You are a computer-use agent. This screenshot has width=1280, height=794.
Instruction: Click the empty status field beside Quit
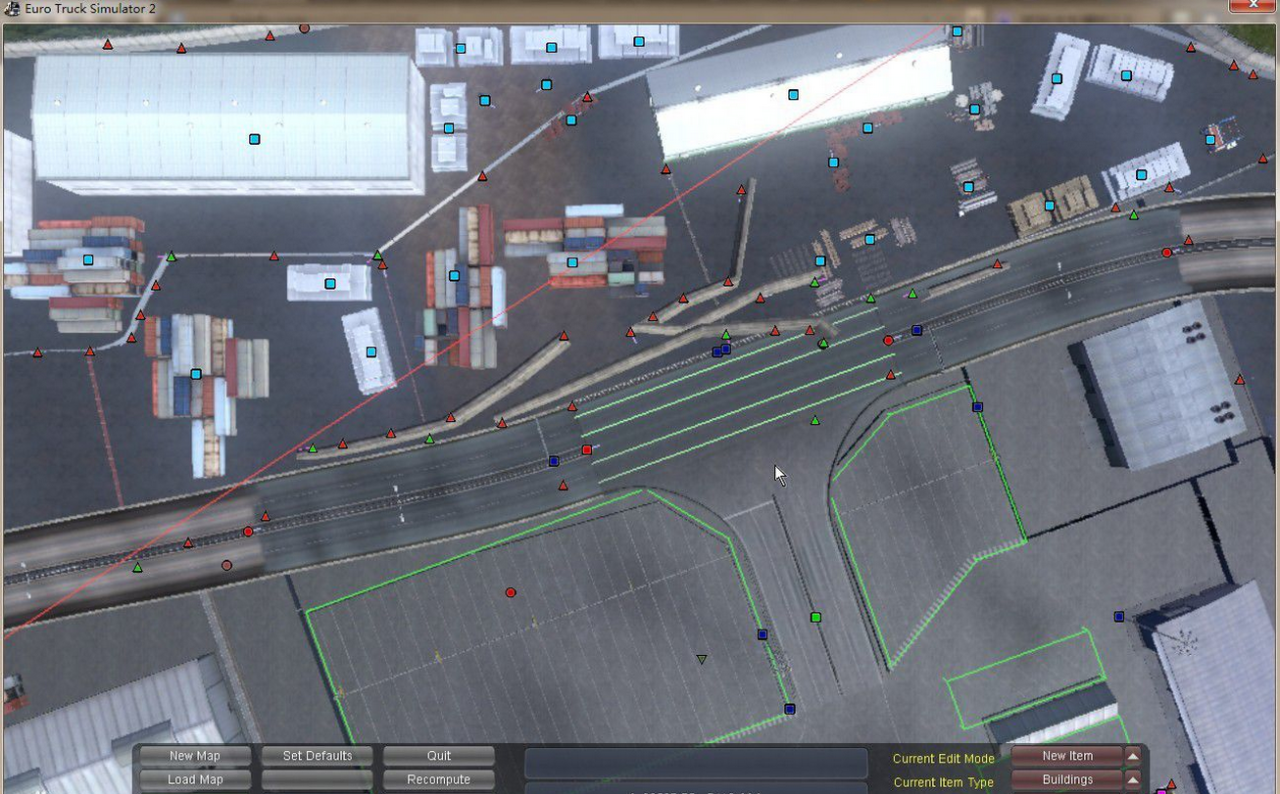[x=696, y=762]
